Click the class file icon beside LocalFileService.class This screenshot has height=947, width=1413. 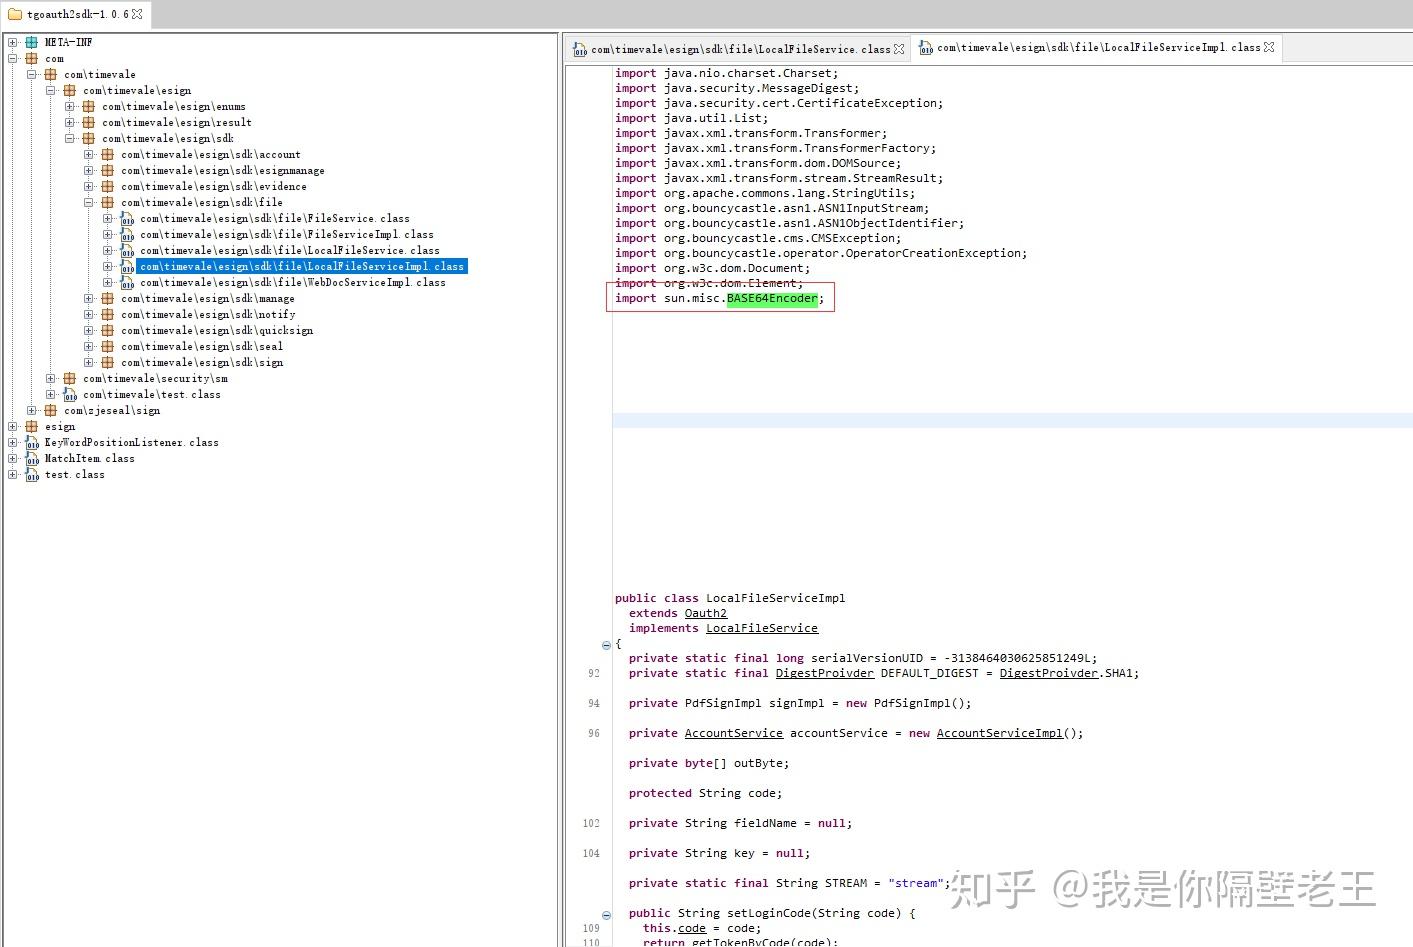tap(126, 250)
